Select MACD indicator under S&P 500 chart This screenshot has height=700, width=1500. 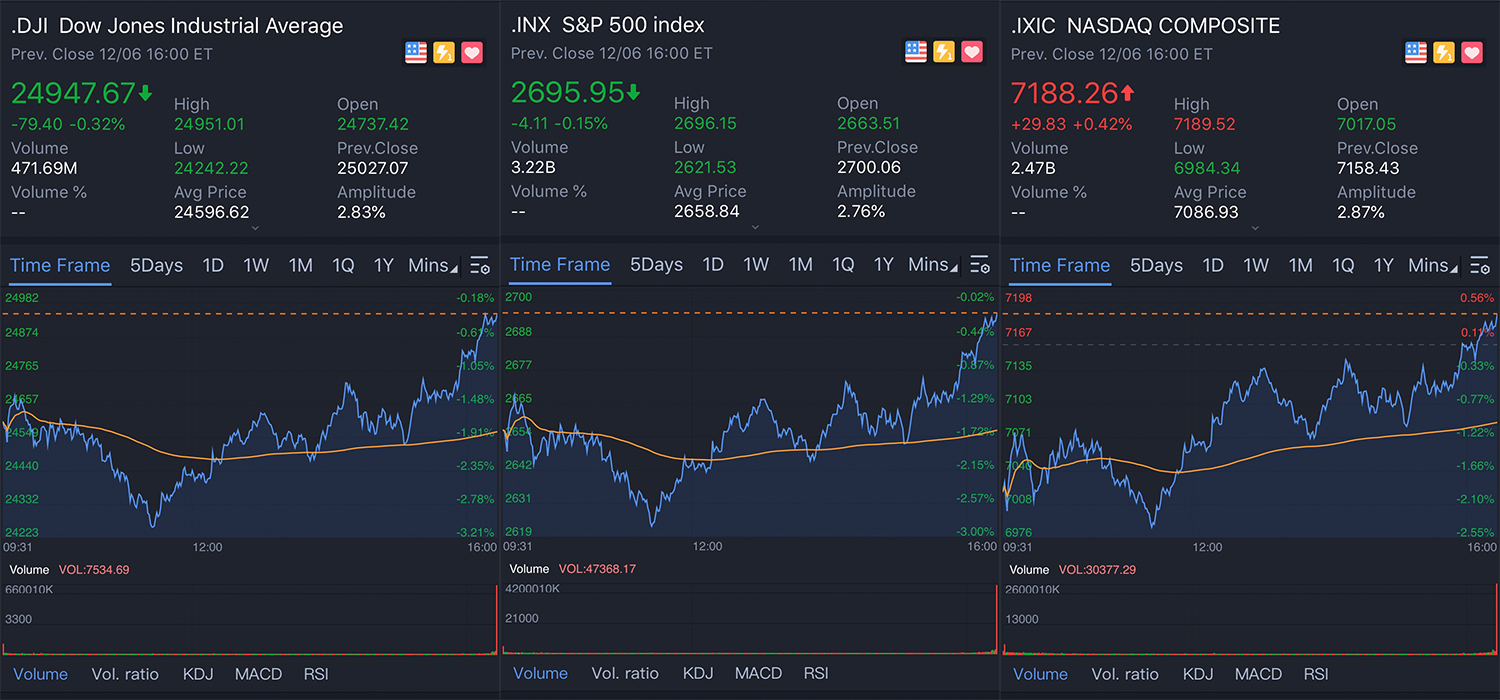pos(758,673)
